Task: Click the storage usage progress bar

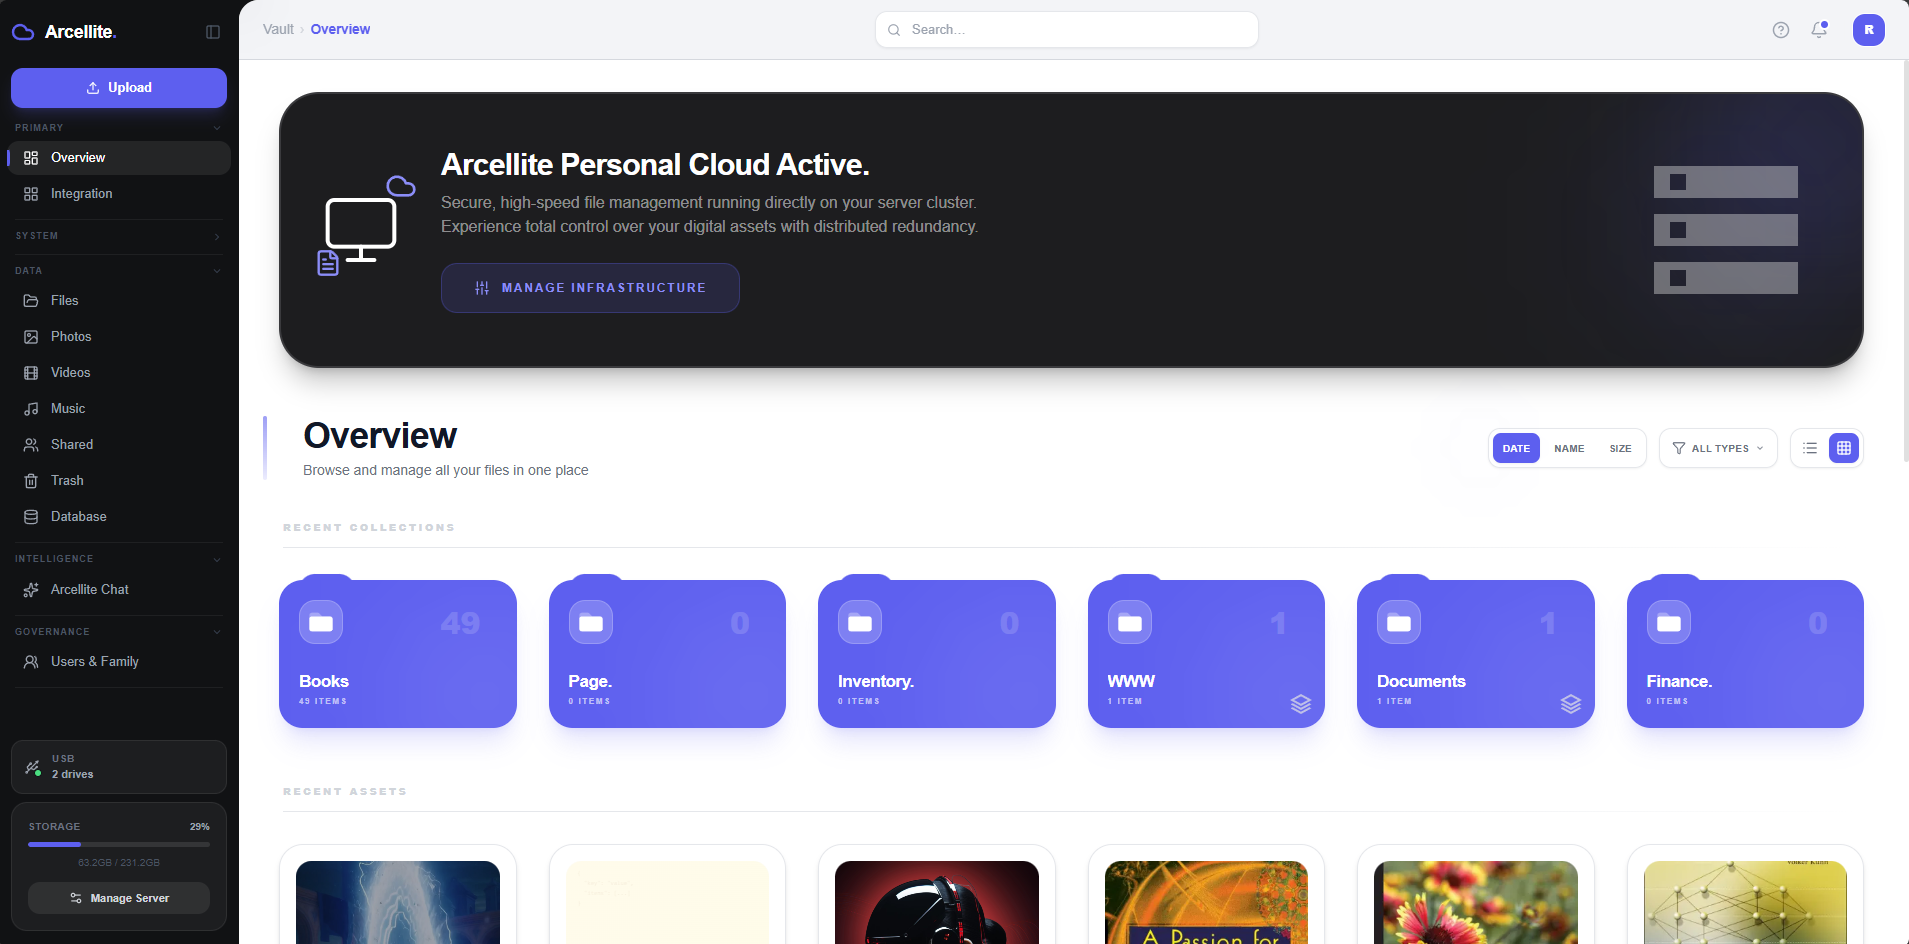Action: coord(118,843)
